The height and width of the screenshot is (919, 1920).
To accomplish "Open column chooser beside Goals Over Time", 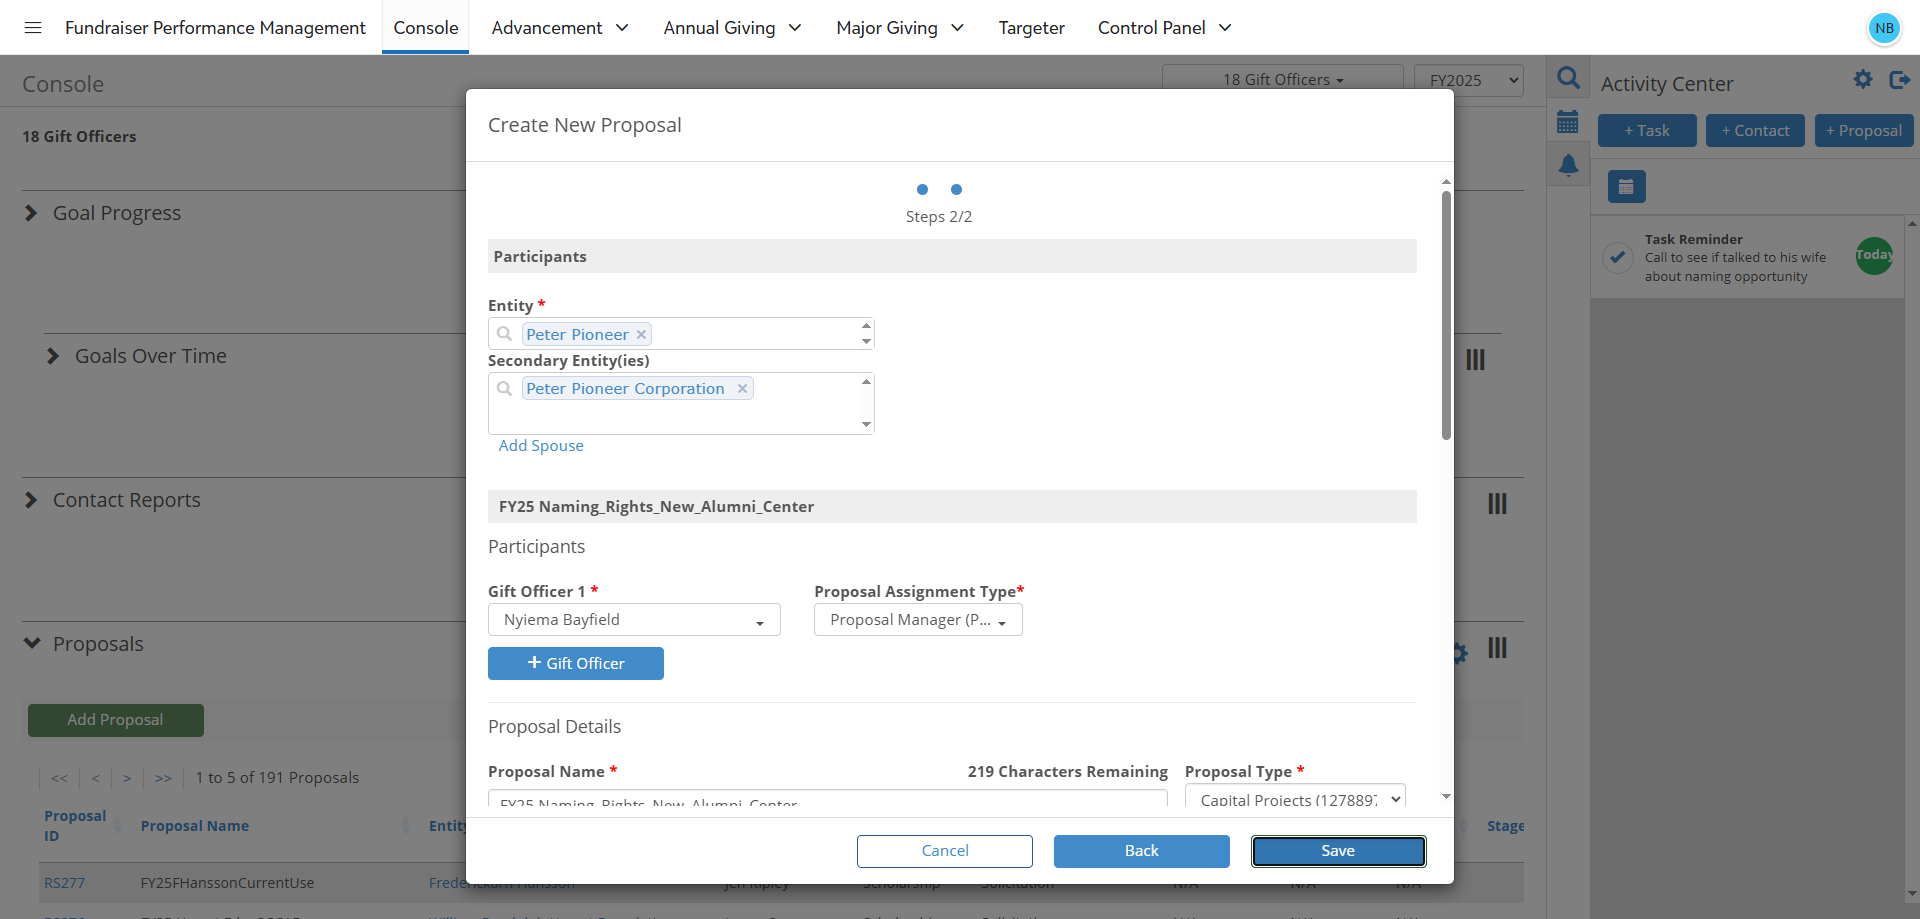I will tap(1475, 359).
